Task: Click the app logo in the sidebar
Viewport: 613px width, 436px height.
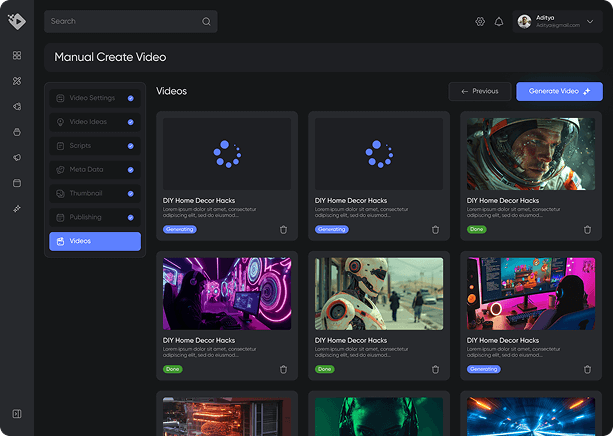Action: coord(17,21)
